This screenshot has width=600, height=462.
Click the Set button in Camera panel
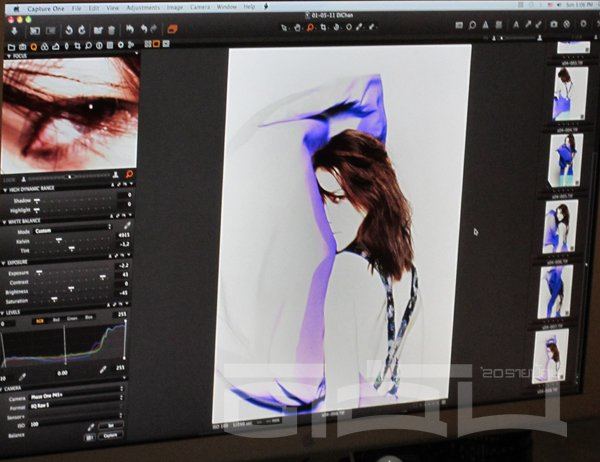[111, 425]
